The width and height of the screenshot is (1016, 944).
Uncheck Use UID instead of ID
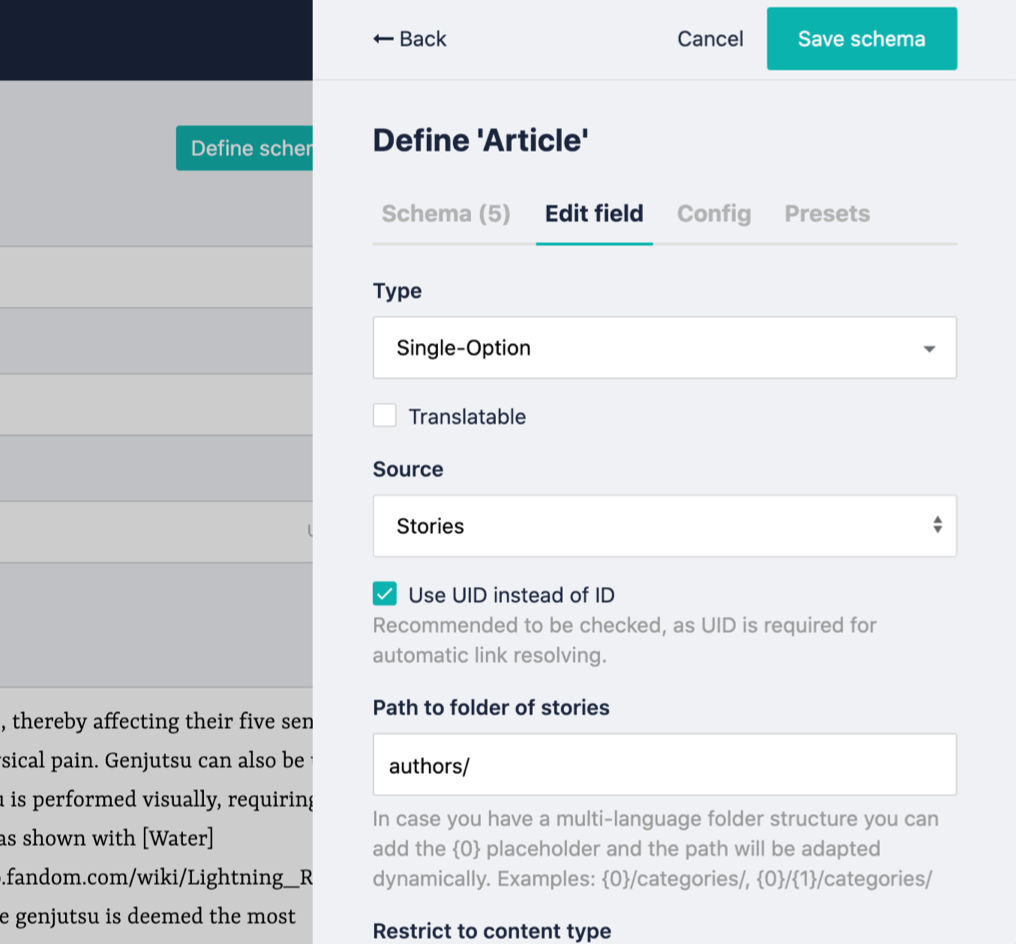(385, 594)
